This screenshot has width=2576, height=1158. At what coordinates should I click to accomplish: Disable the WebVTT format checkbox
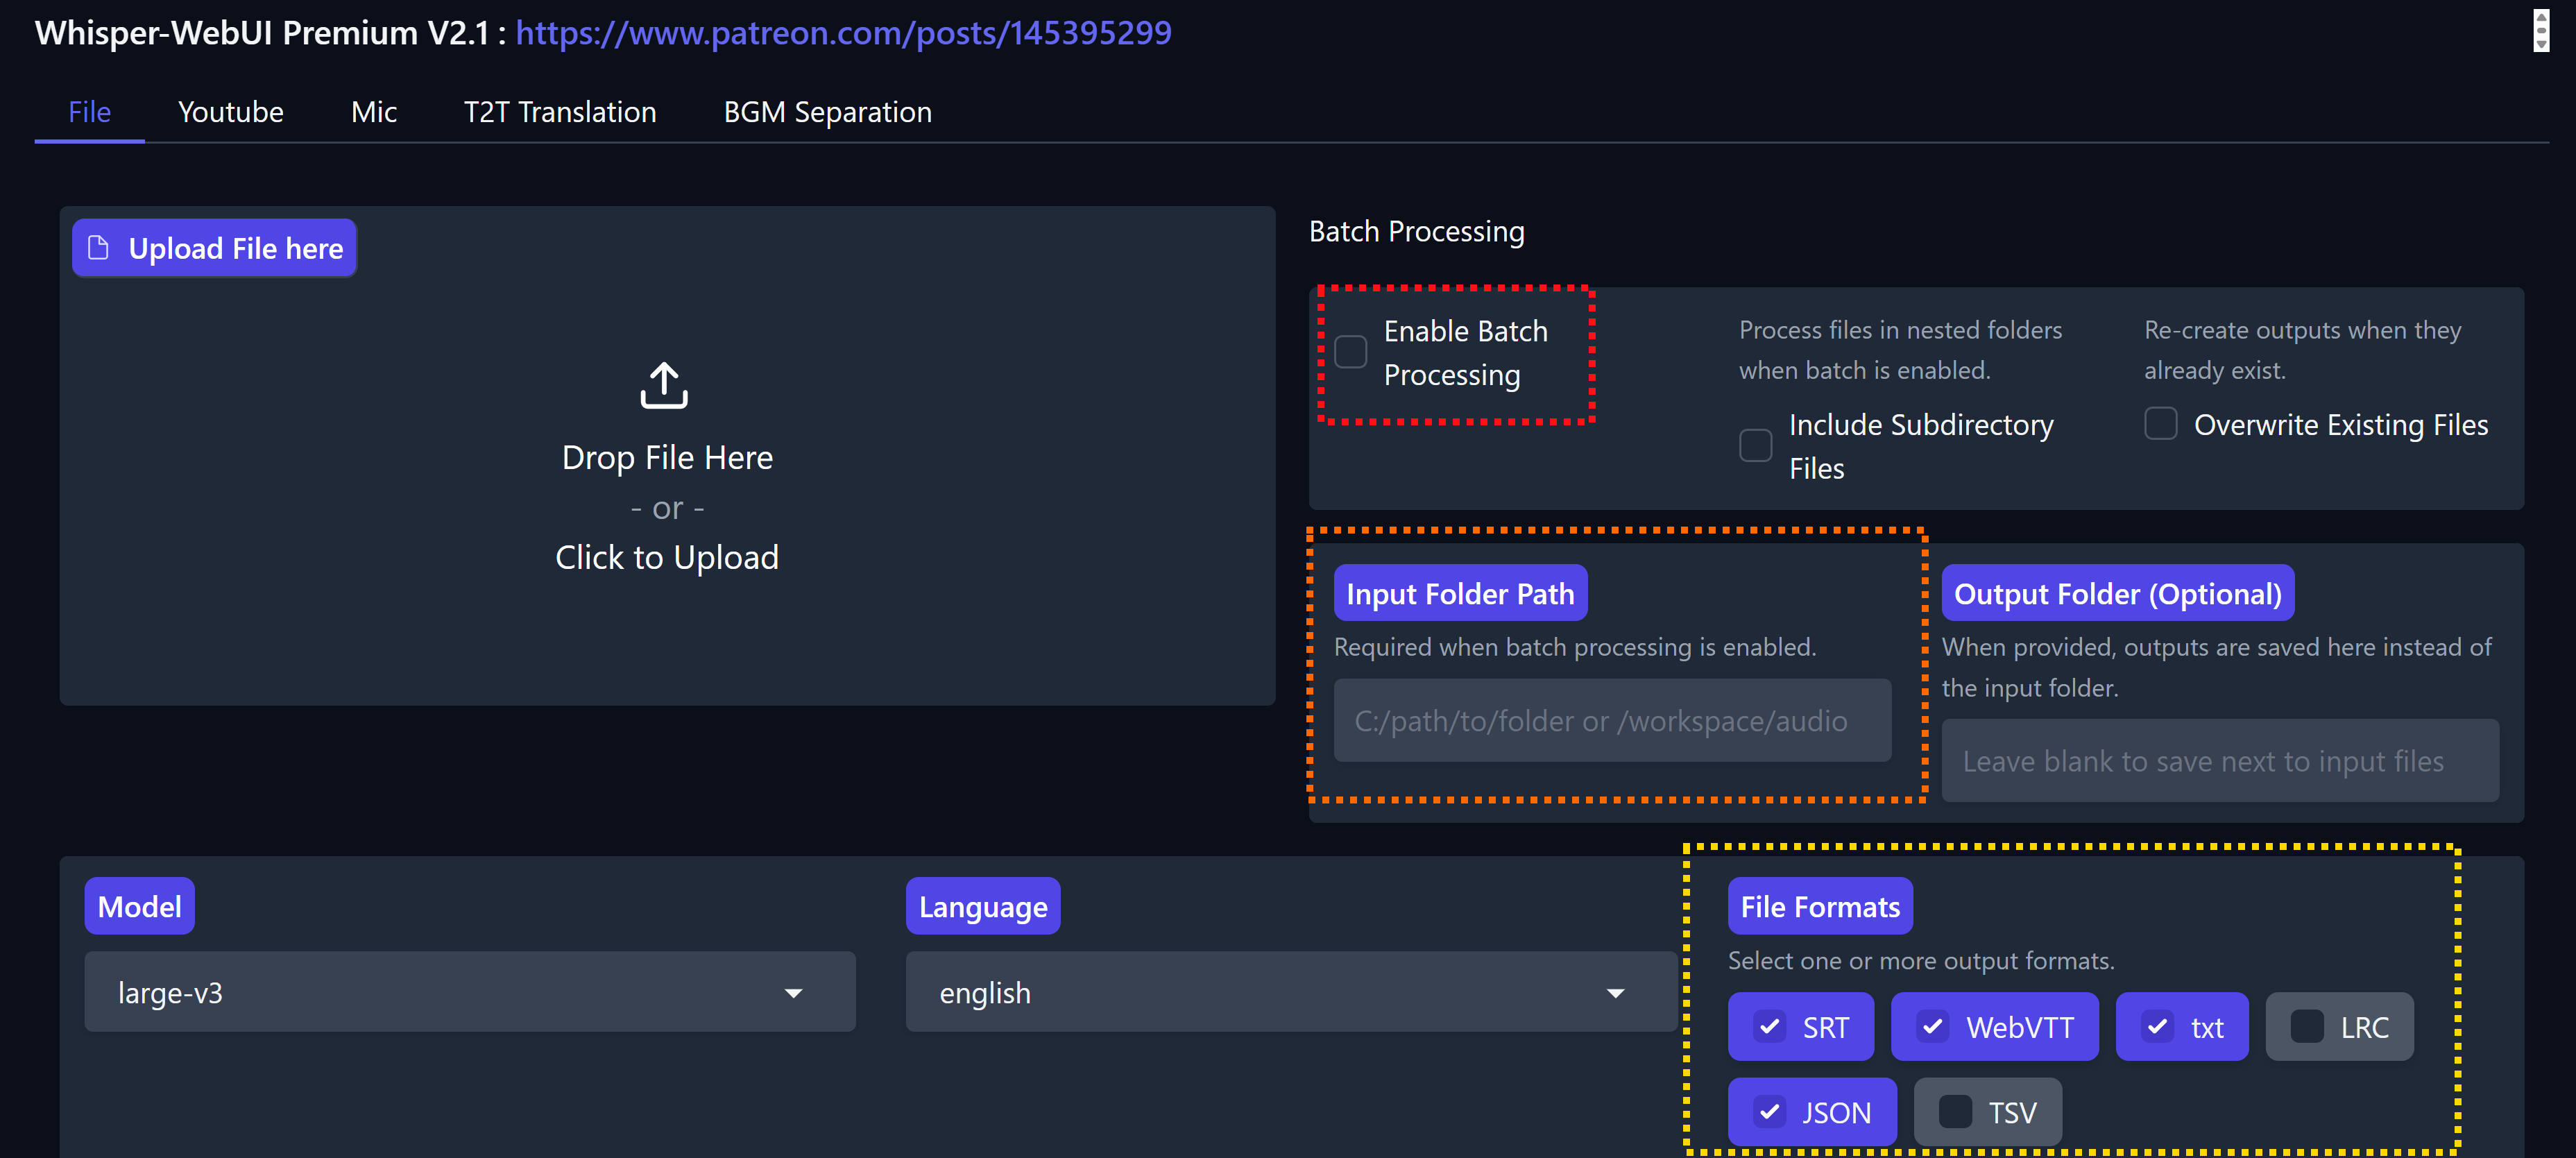1932,1027
